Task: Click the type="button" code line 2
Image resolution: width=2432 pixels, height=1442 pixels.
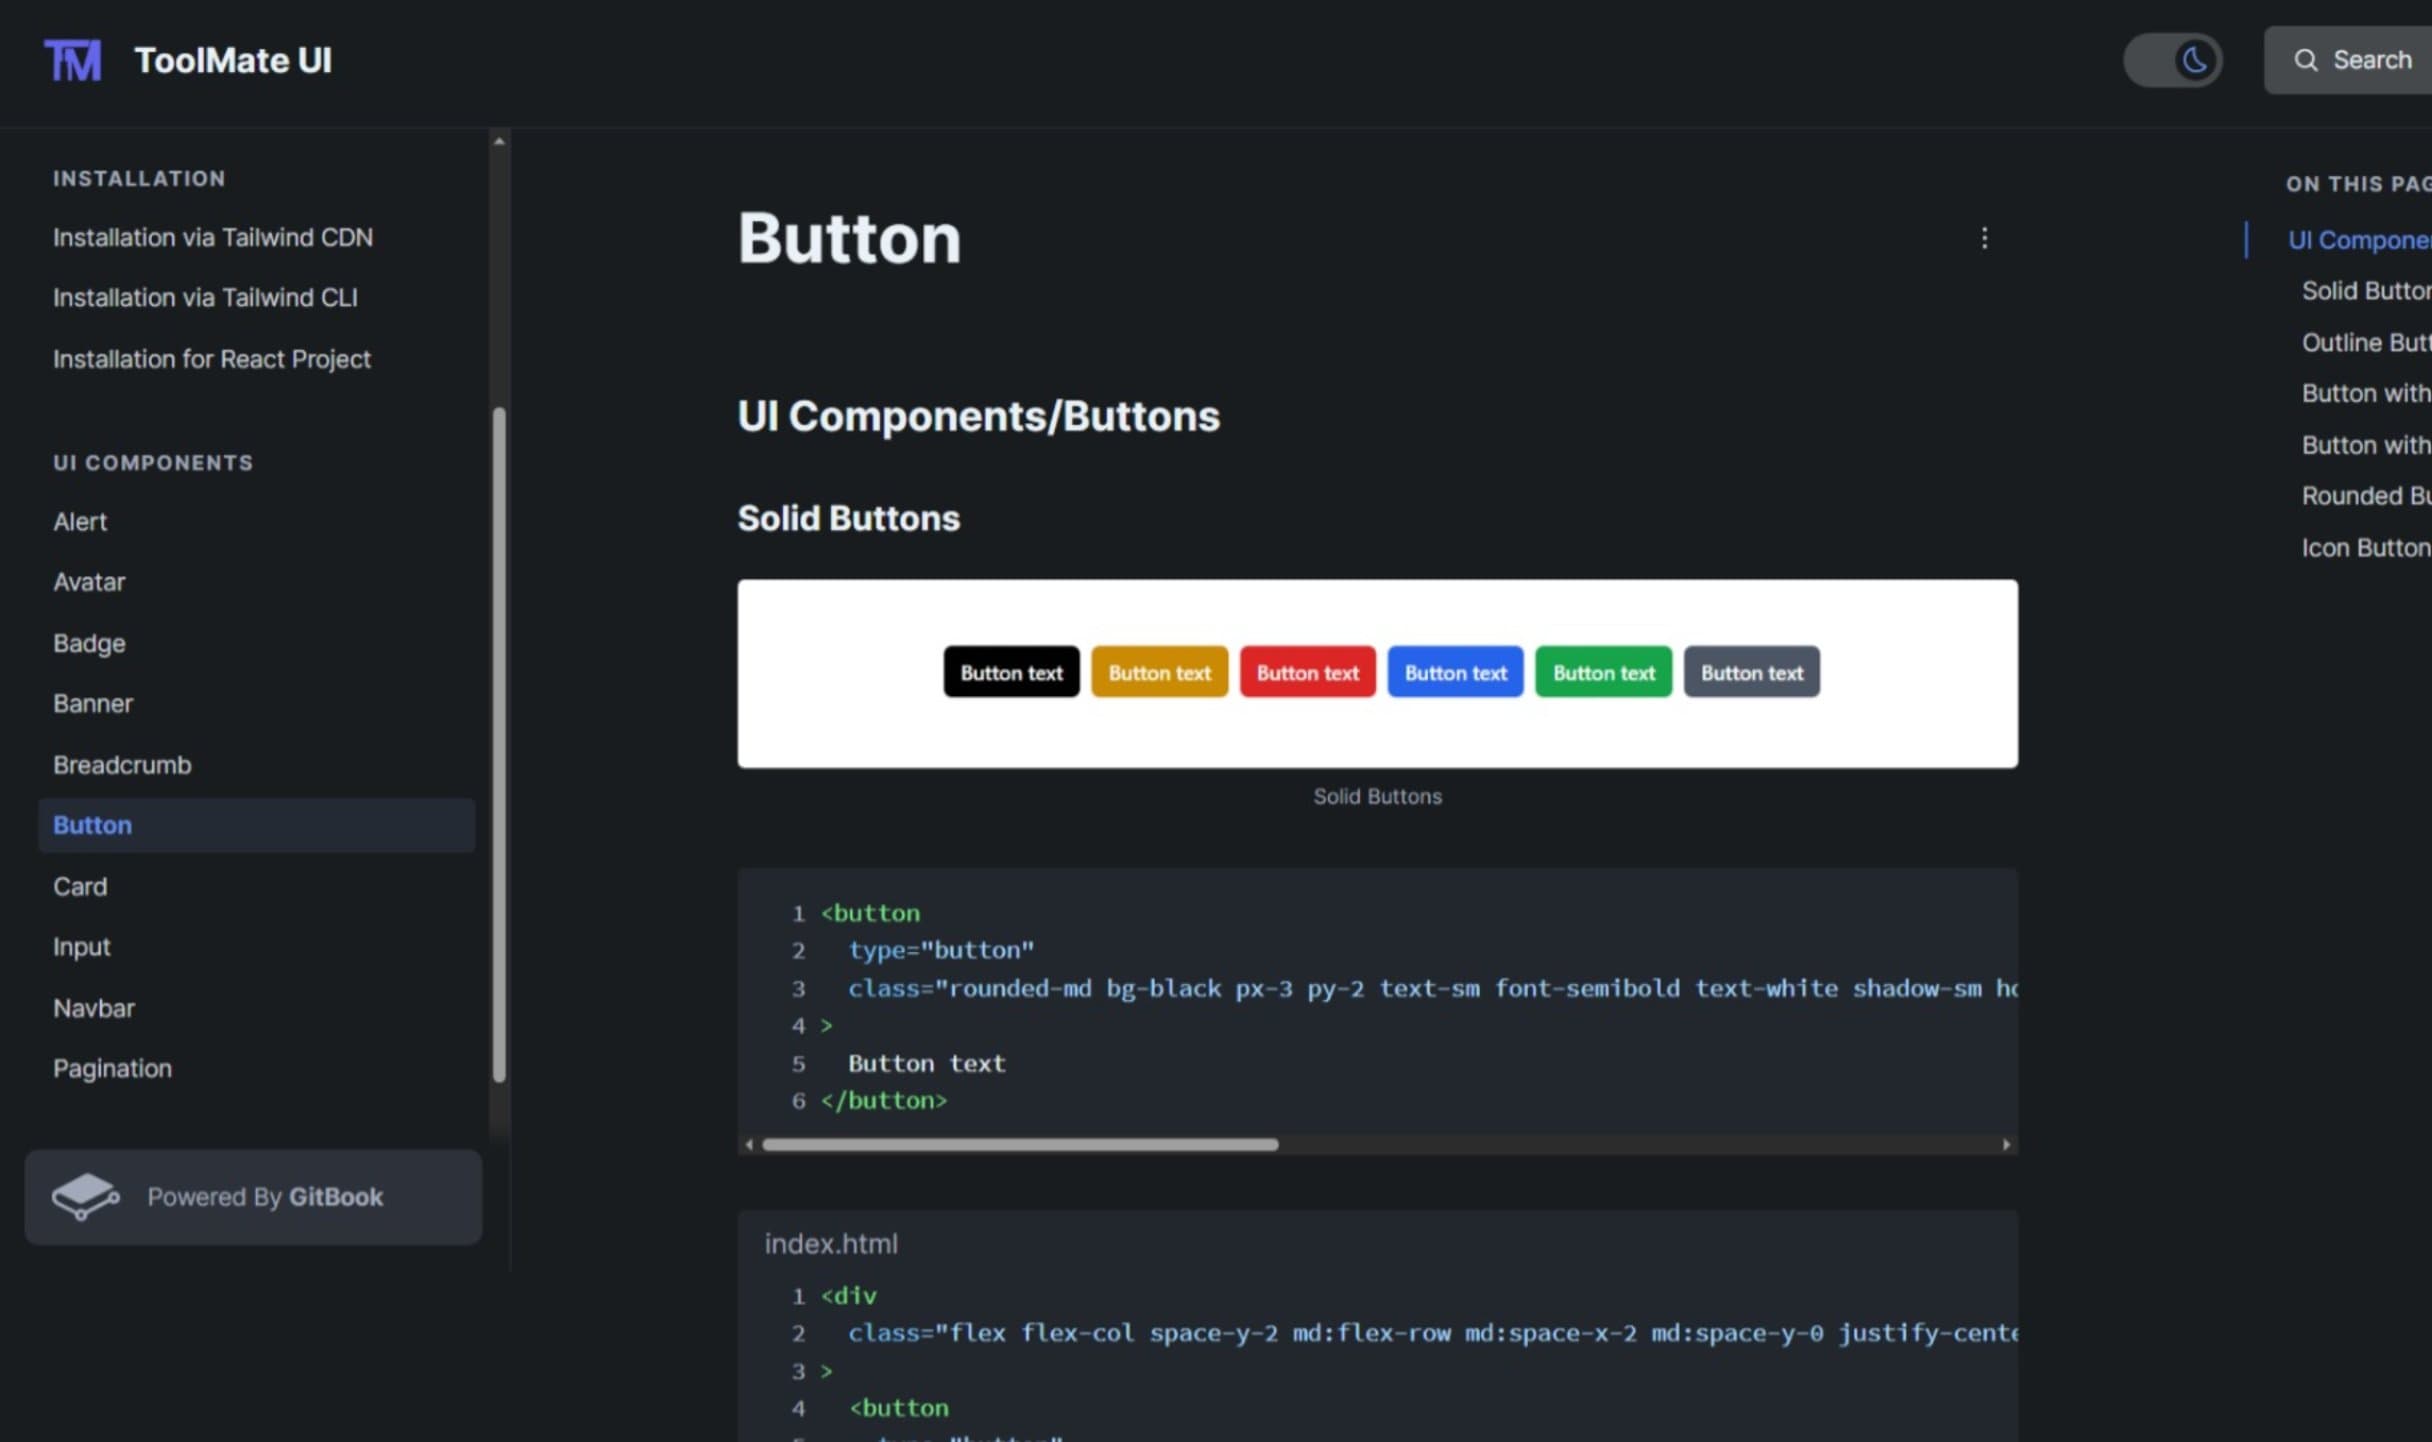Action: [941, 950]
